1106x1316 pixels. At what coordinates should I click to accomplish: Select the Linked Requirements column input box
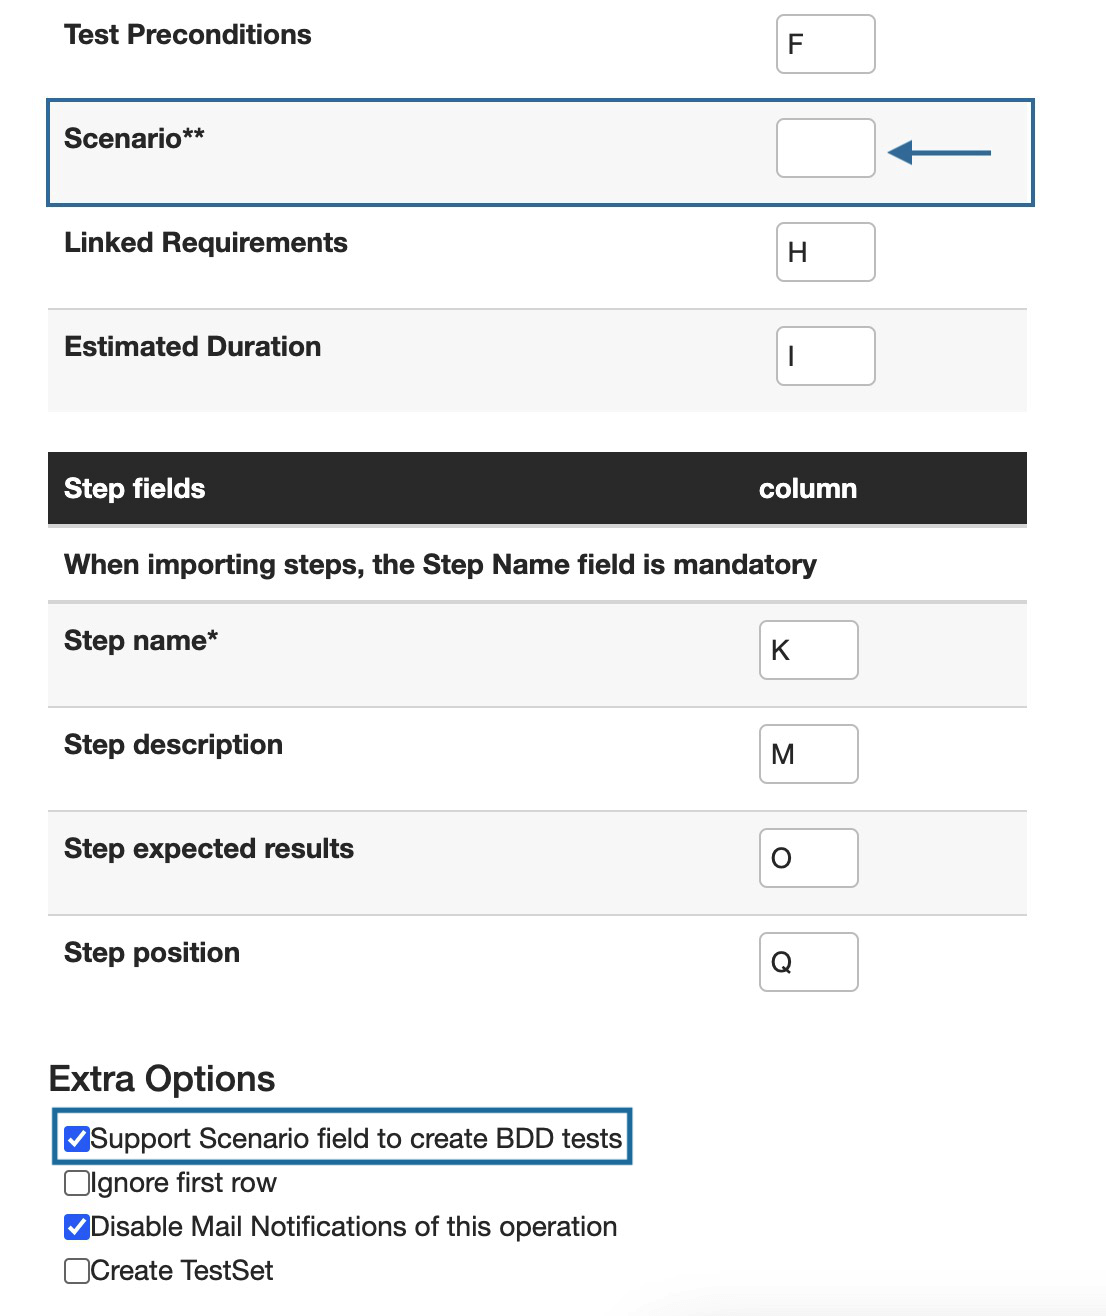[x=825, y=252]
